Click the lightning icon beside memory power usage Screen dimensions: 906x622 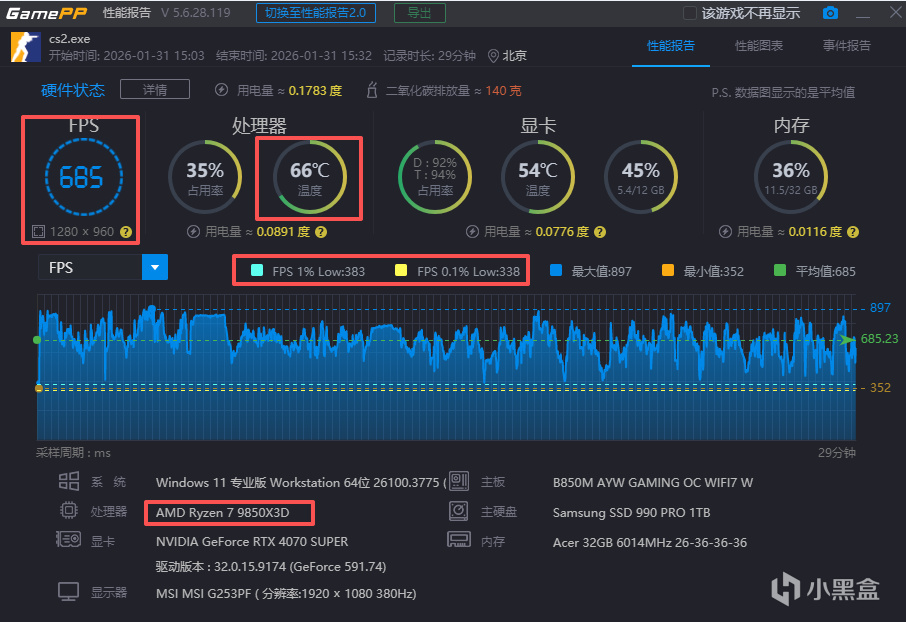pyautogui.click(x=725, y=232)
